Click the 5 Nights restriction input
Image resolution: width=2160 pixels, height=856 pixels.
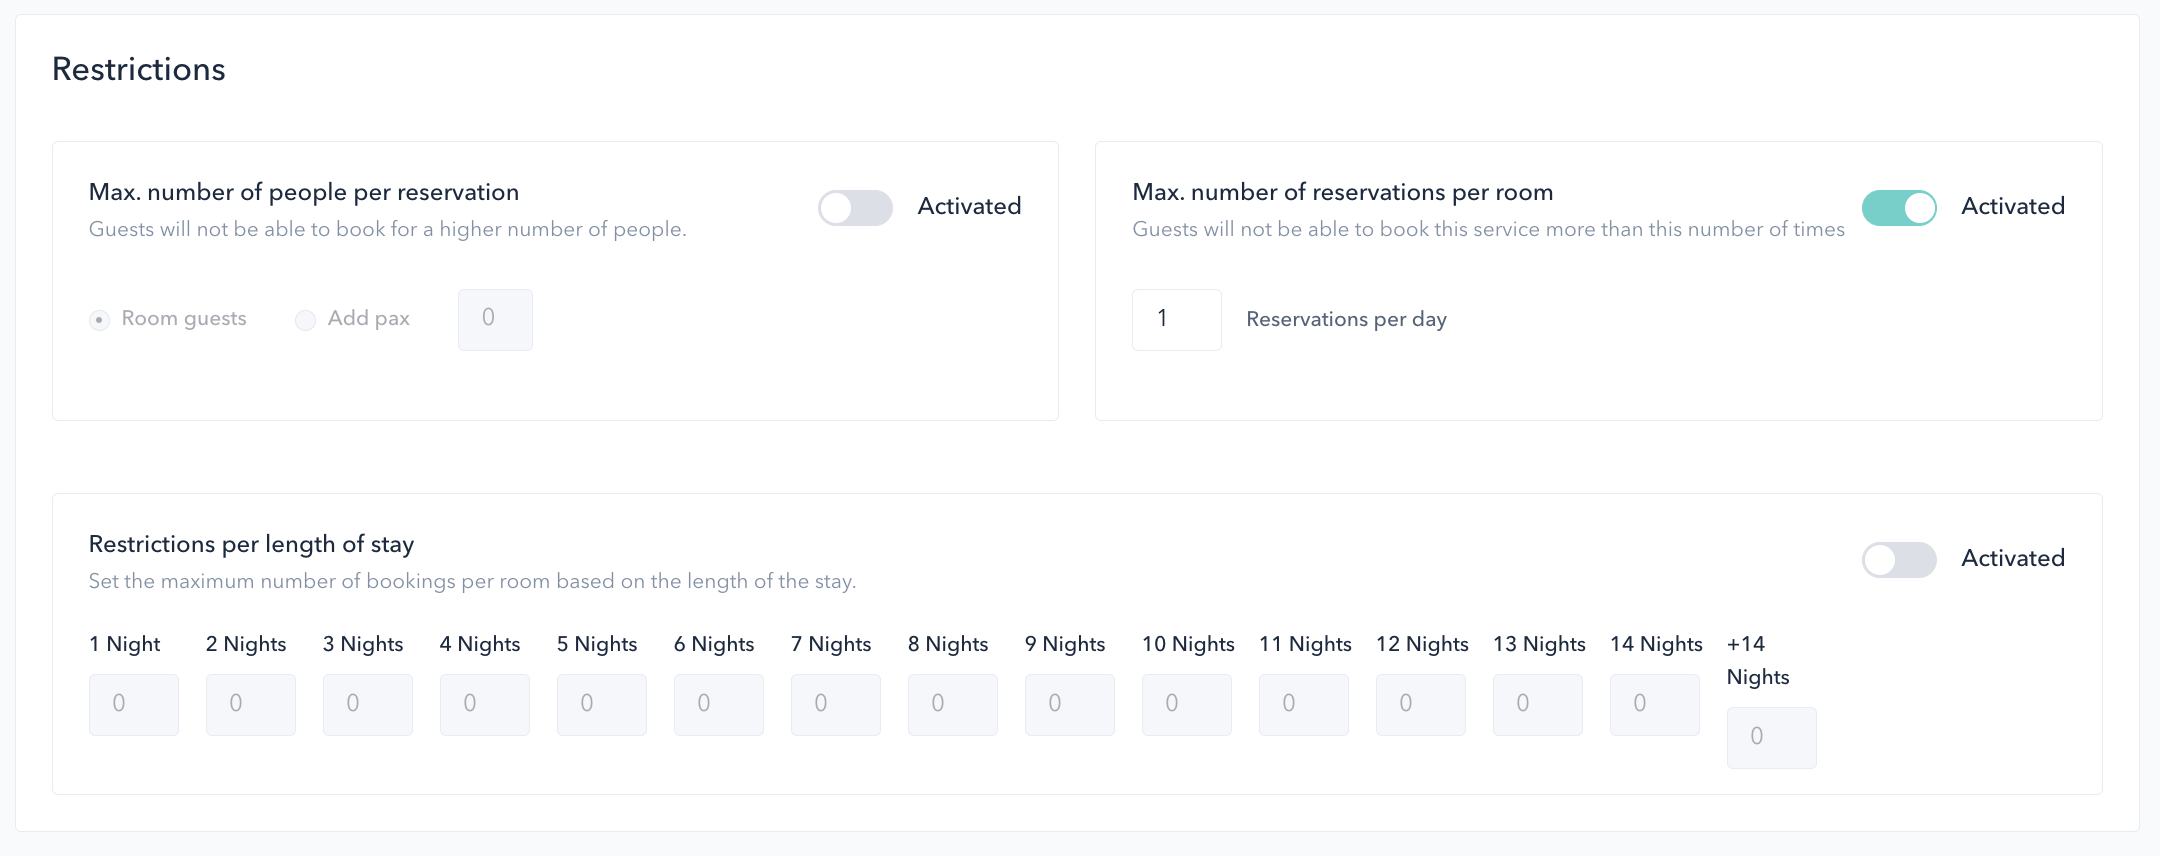[601, 704]
